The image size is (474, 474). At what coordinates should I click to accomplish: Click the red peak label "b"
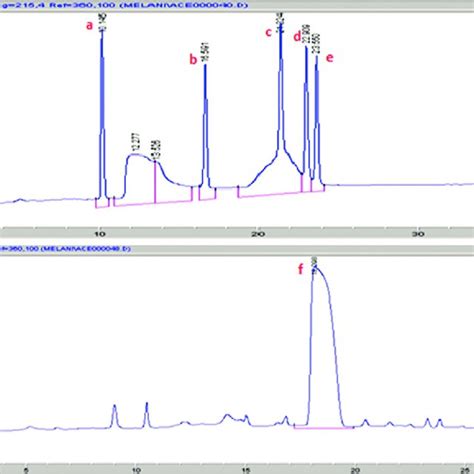[193, 59]
